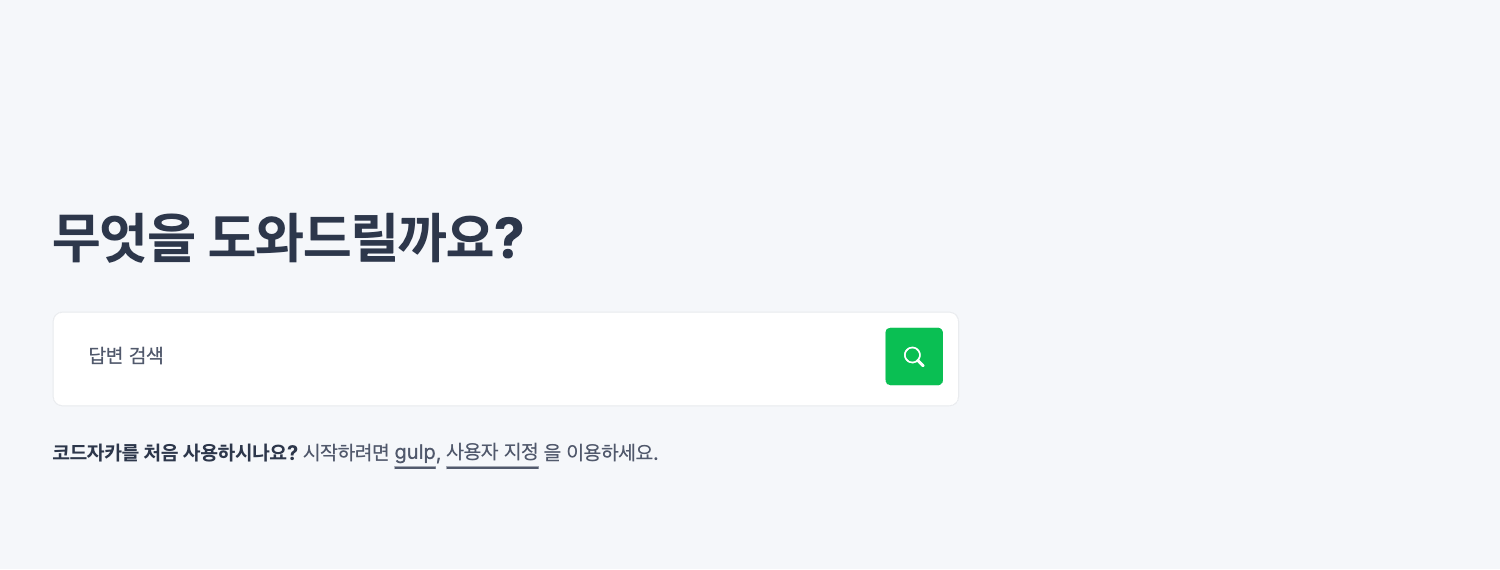Screen dimensions: 1500x570
Task: Select the green square search icon button
Action: [x=913, y=357]
